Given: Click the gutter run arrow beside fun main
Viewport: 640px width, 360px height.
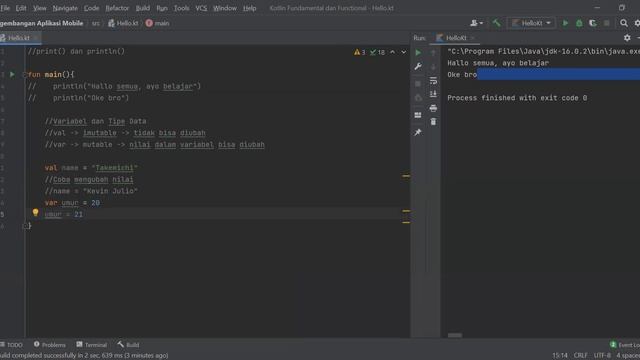Looking at the screenshot, I should [12, 75].
